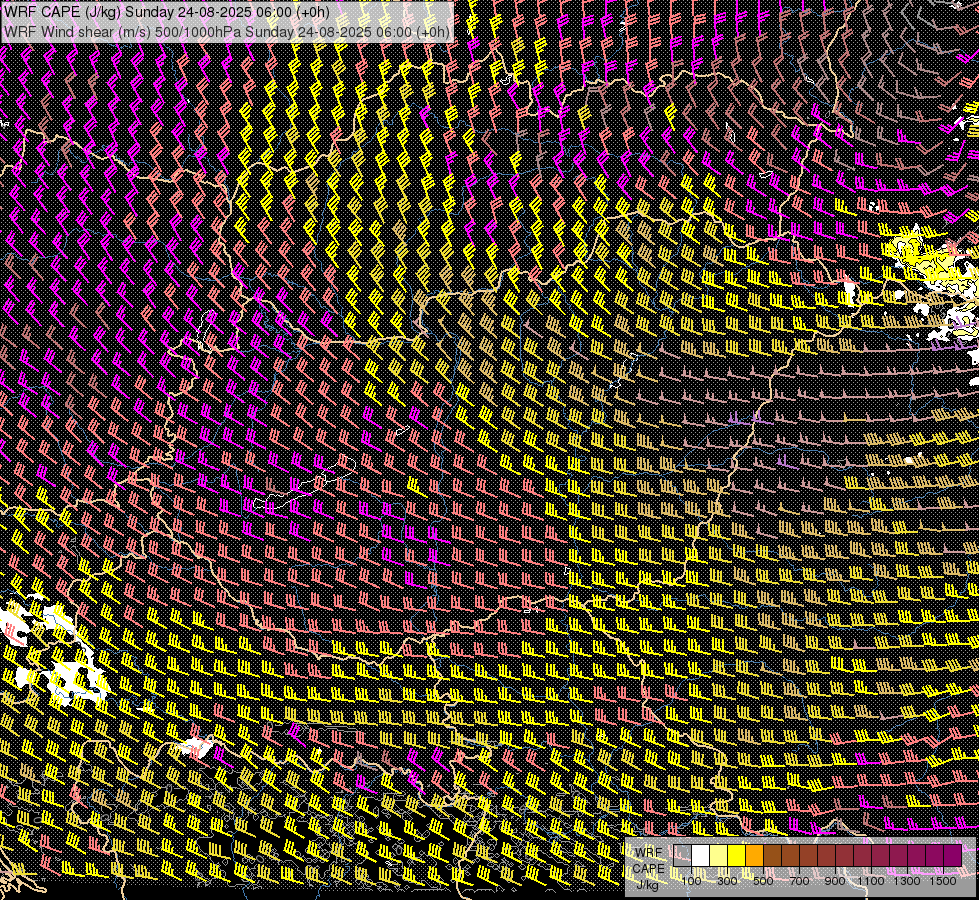Image resolution: width=979 pixels, height=900 pixels.
Task: Select the transparent first legend swatch
Action: [x=682, y=856]
